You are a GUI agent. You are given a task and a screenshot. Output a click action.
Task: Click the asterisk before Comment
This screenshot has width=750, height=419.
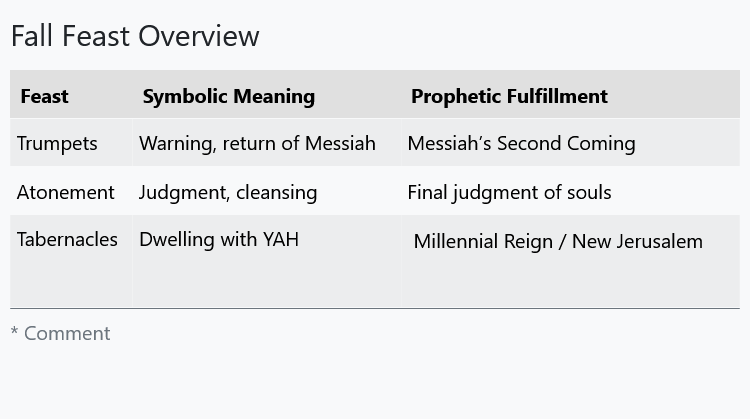tap(14, 331)
